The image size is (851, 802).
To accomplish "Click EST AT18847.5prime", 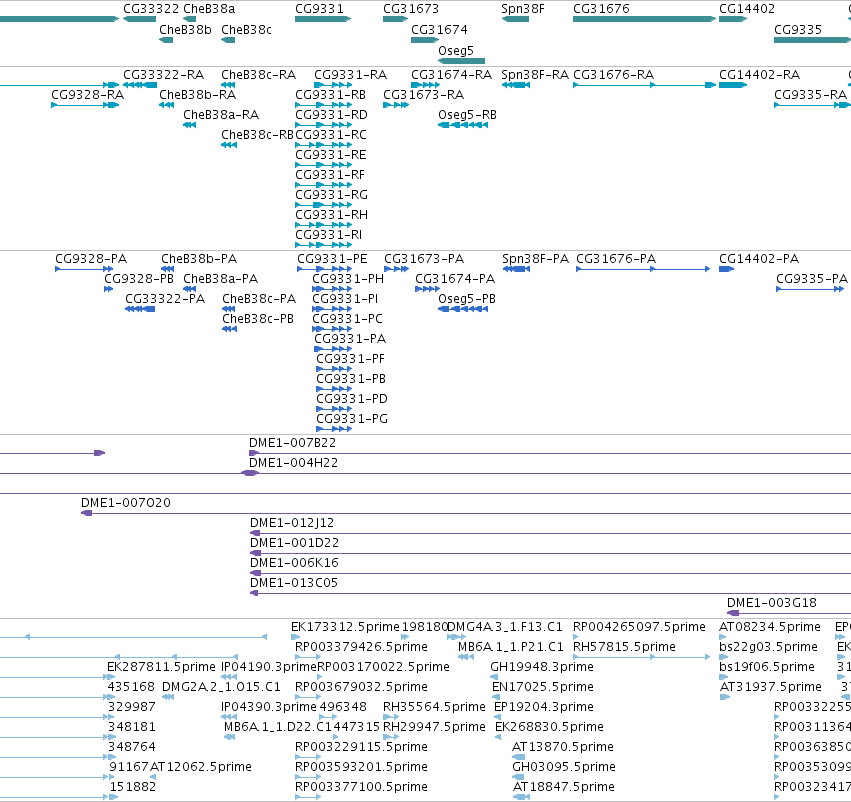I will (563, 787).
